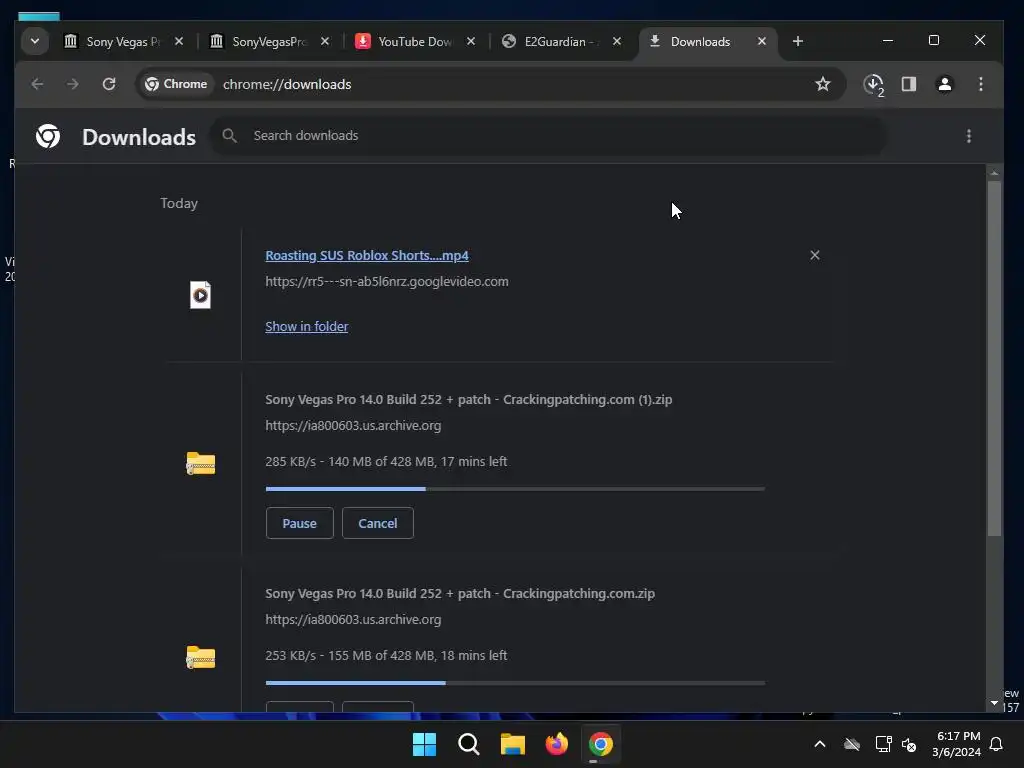Click the Today date heading
This screenshot has height=768, width=1024.
(x=179, y=203)
